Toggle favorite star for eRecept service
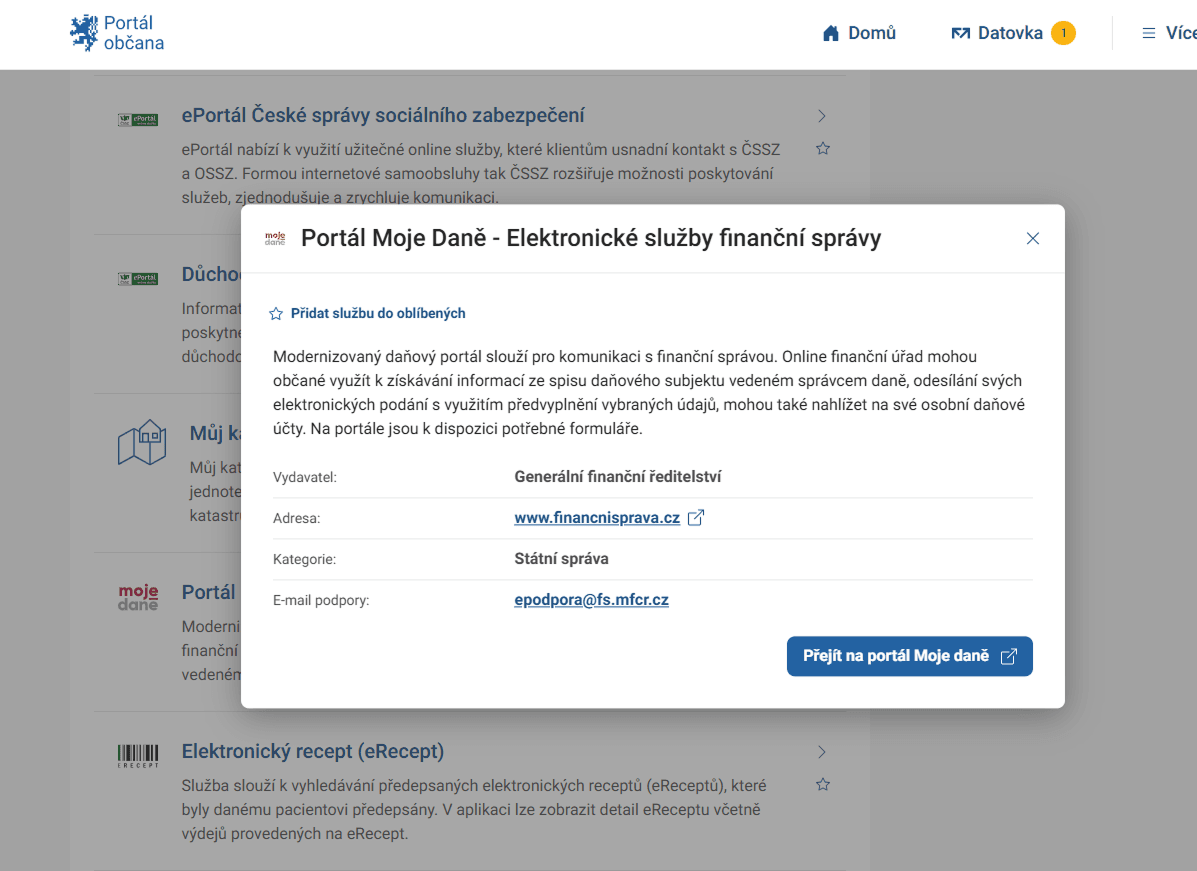Screen dimensions: 1197x871 tap(823, 784)
